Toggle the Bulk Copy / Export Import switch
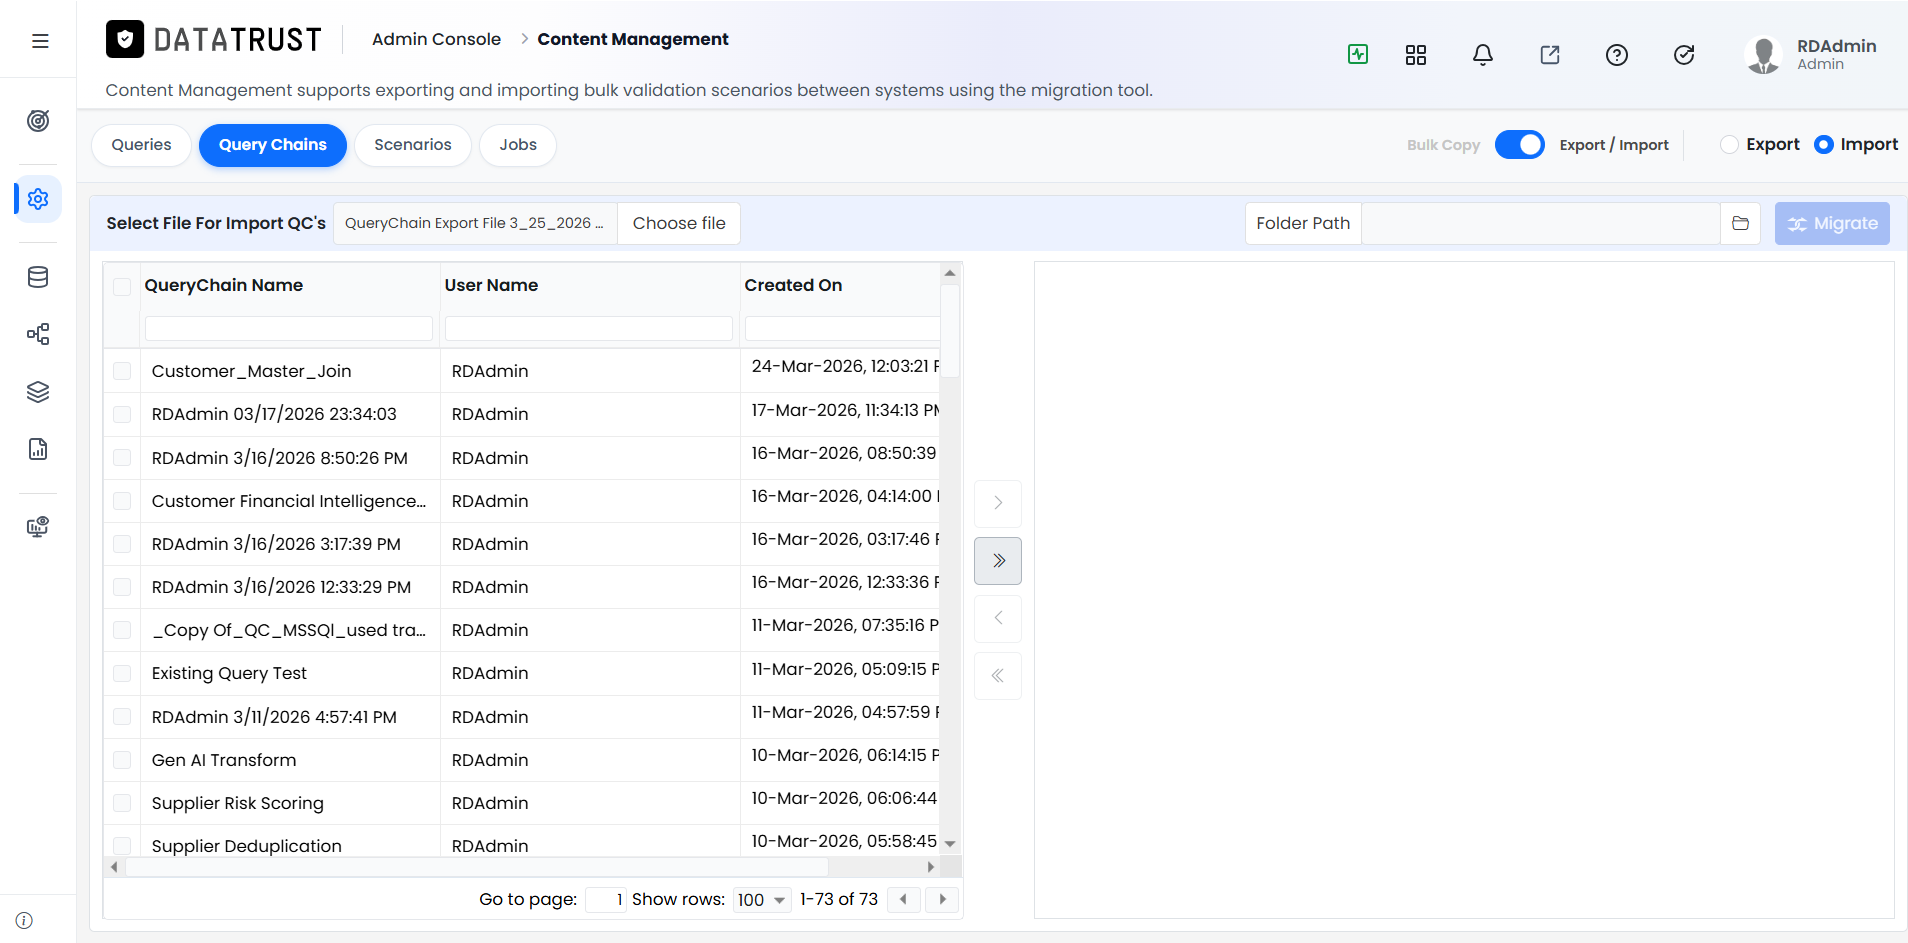 (1520, 145)
